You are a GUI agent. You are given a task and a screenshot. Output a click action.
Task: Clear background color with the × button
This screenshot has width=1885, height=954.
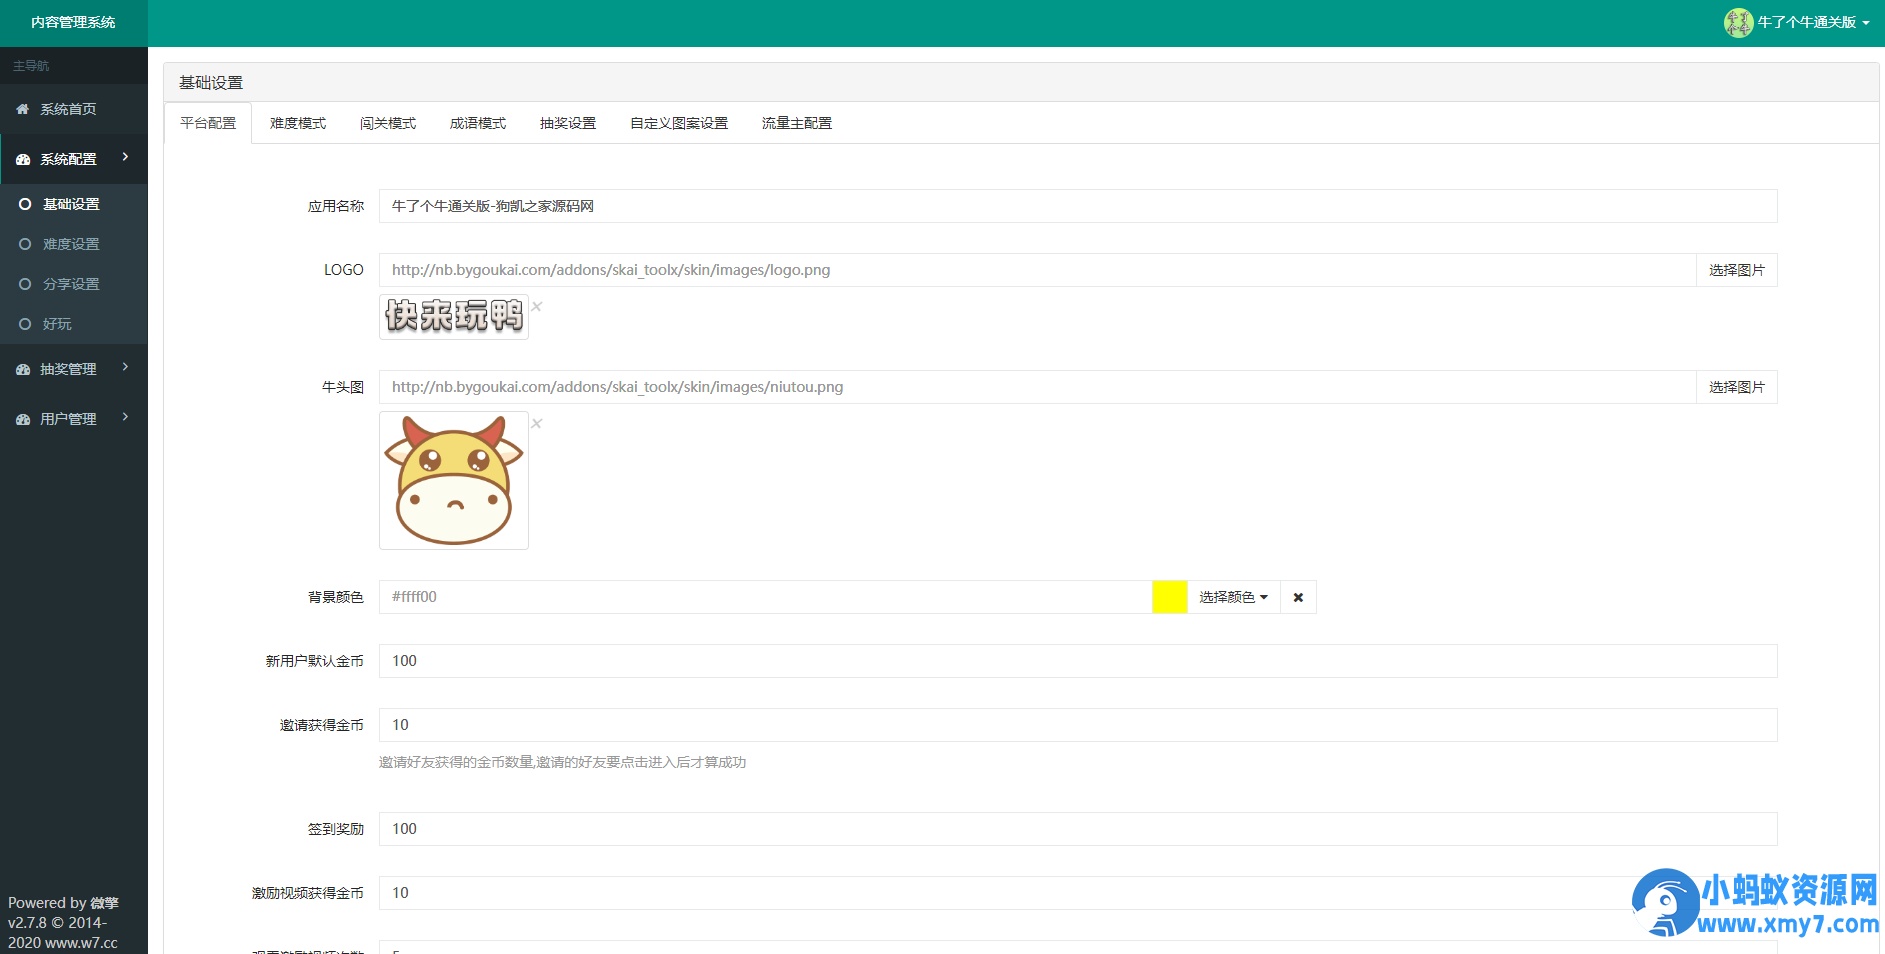click(x=1298, y=598)
